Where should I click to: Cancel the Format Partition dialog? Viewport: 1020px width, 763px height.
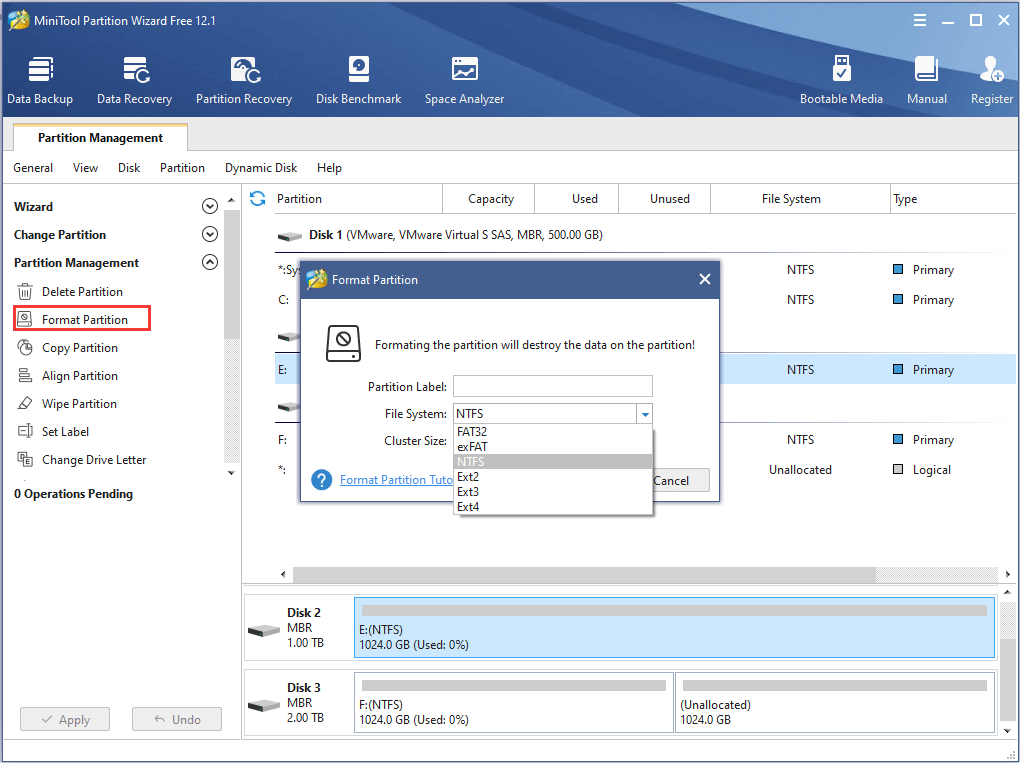[678, 481]
